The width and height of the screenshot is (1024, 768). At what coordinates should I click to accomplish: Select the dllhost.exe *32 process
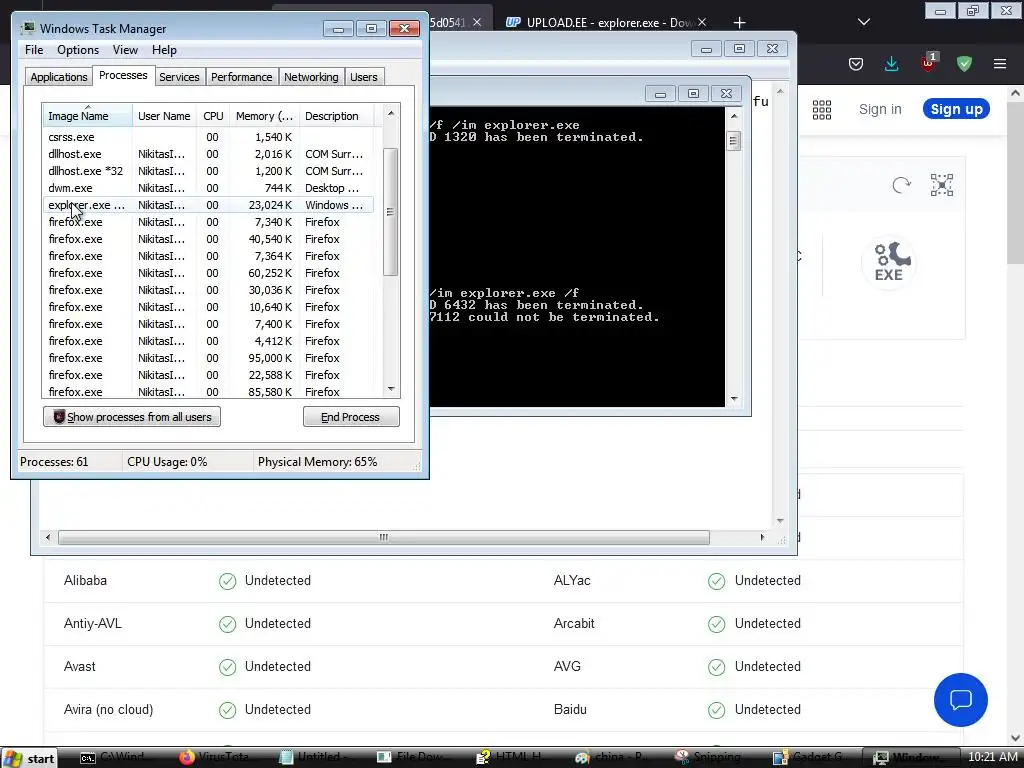point(208,171)
